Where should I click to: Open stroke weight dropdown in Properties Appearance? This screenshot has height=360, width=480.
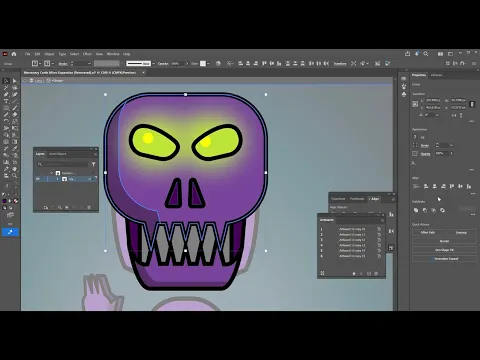(x=451, y=145)
